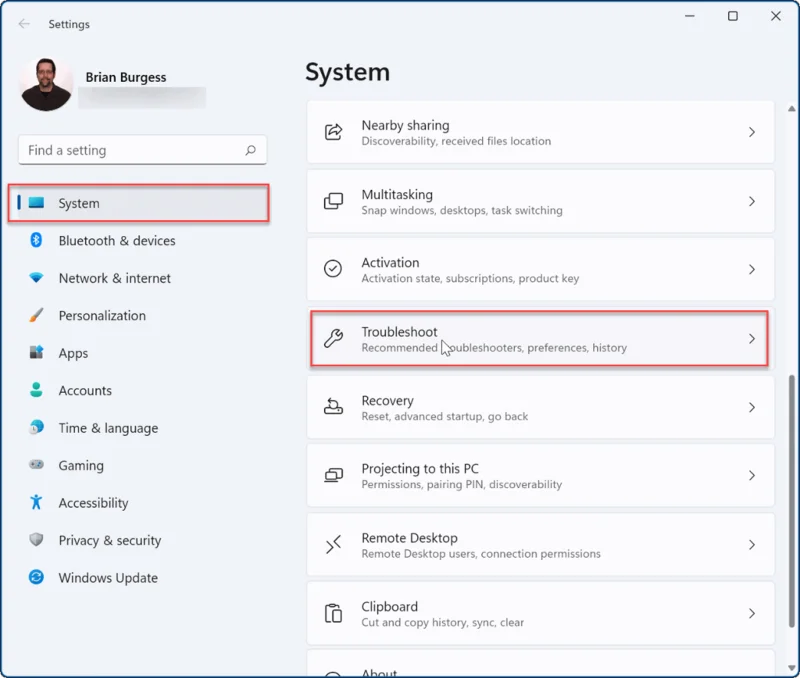Open the Clipboard title text
The width and height of the screenshot is (800, 678).
click(x=389, y=607)
